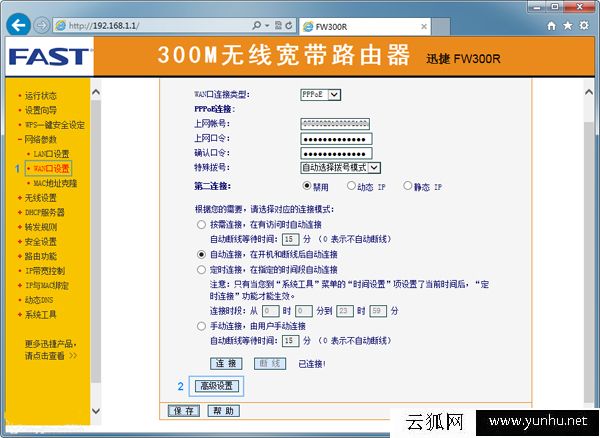Select 手动连接 radio option
Viewport: 600px width, 438px height.
201,326
